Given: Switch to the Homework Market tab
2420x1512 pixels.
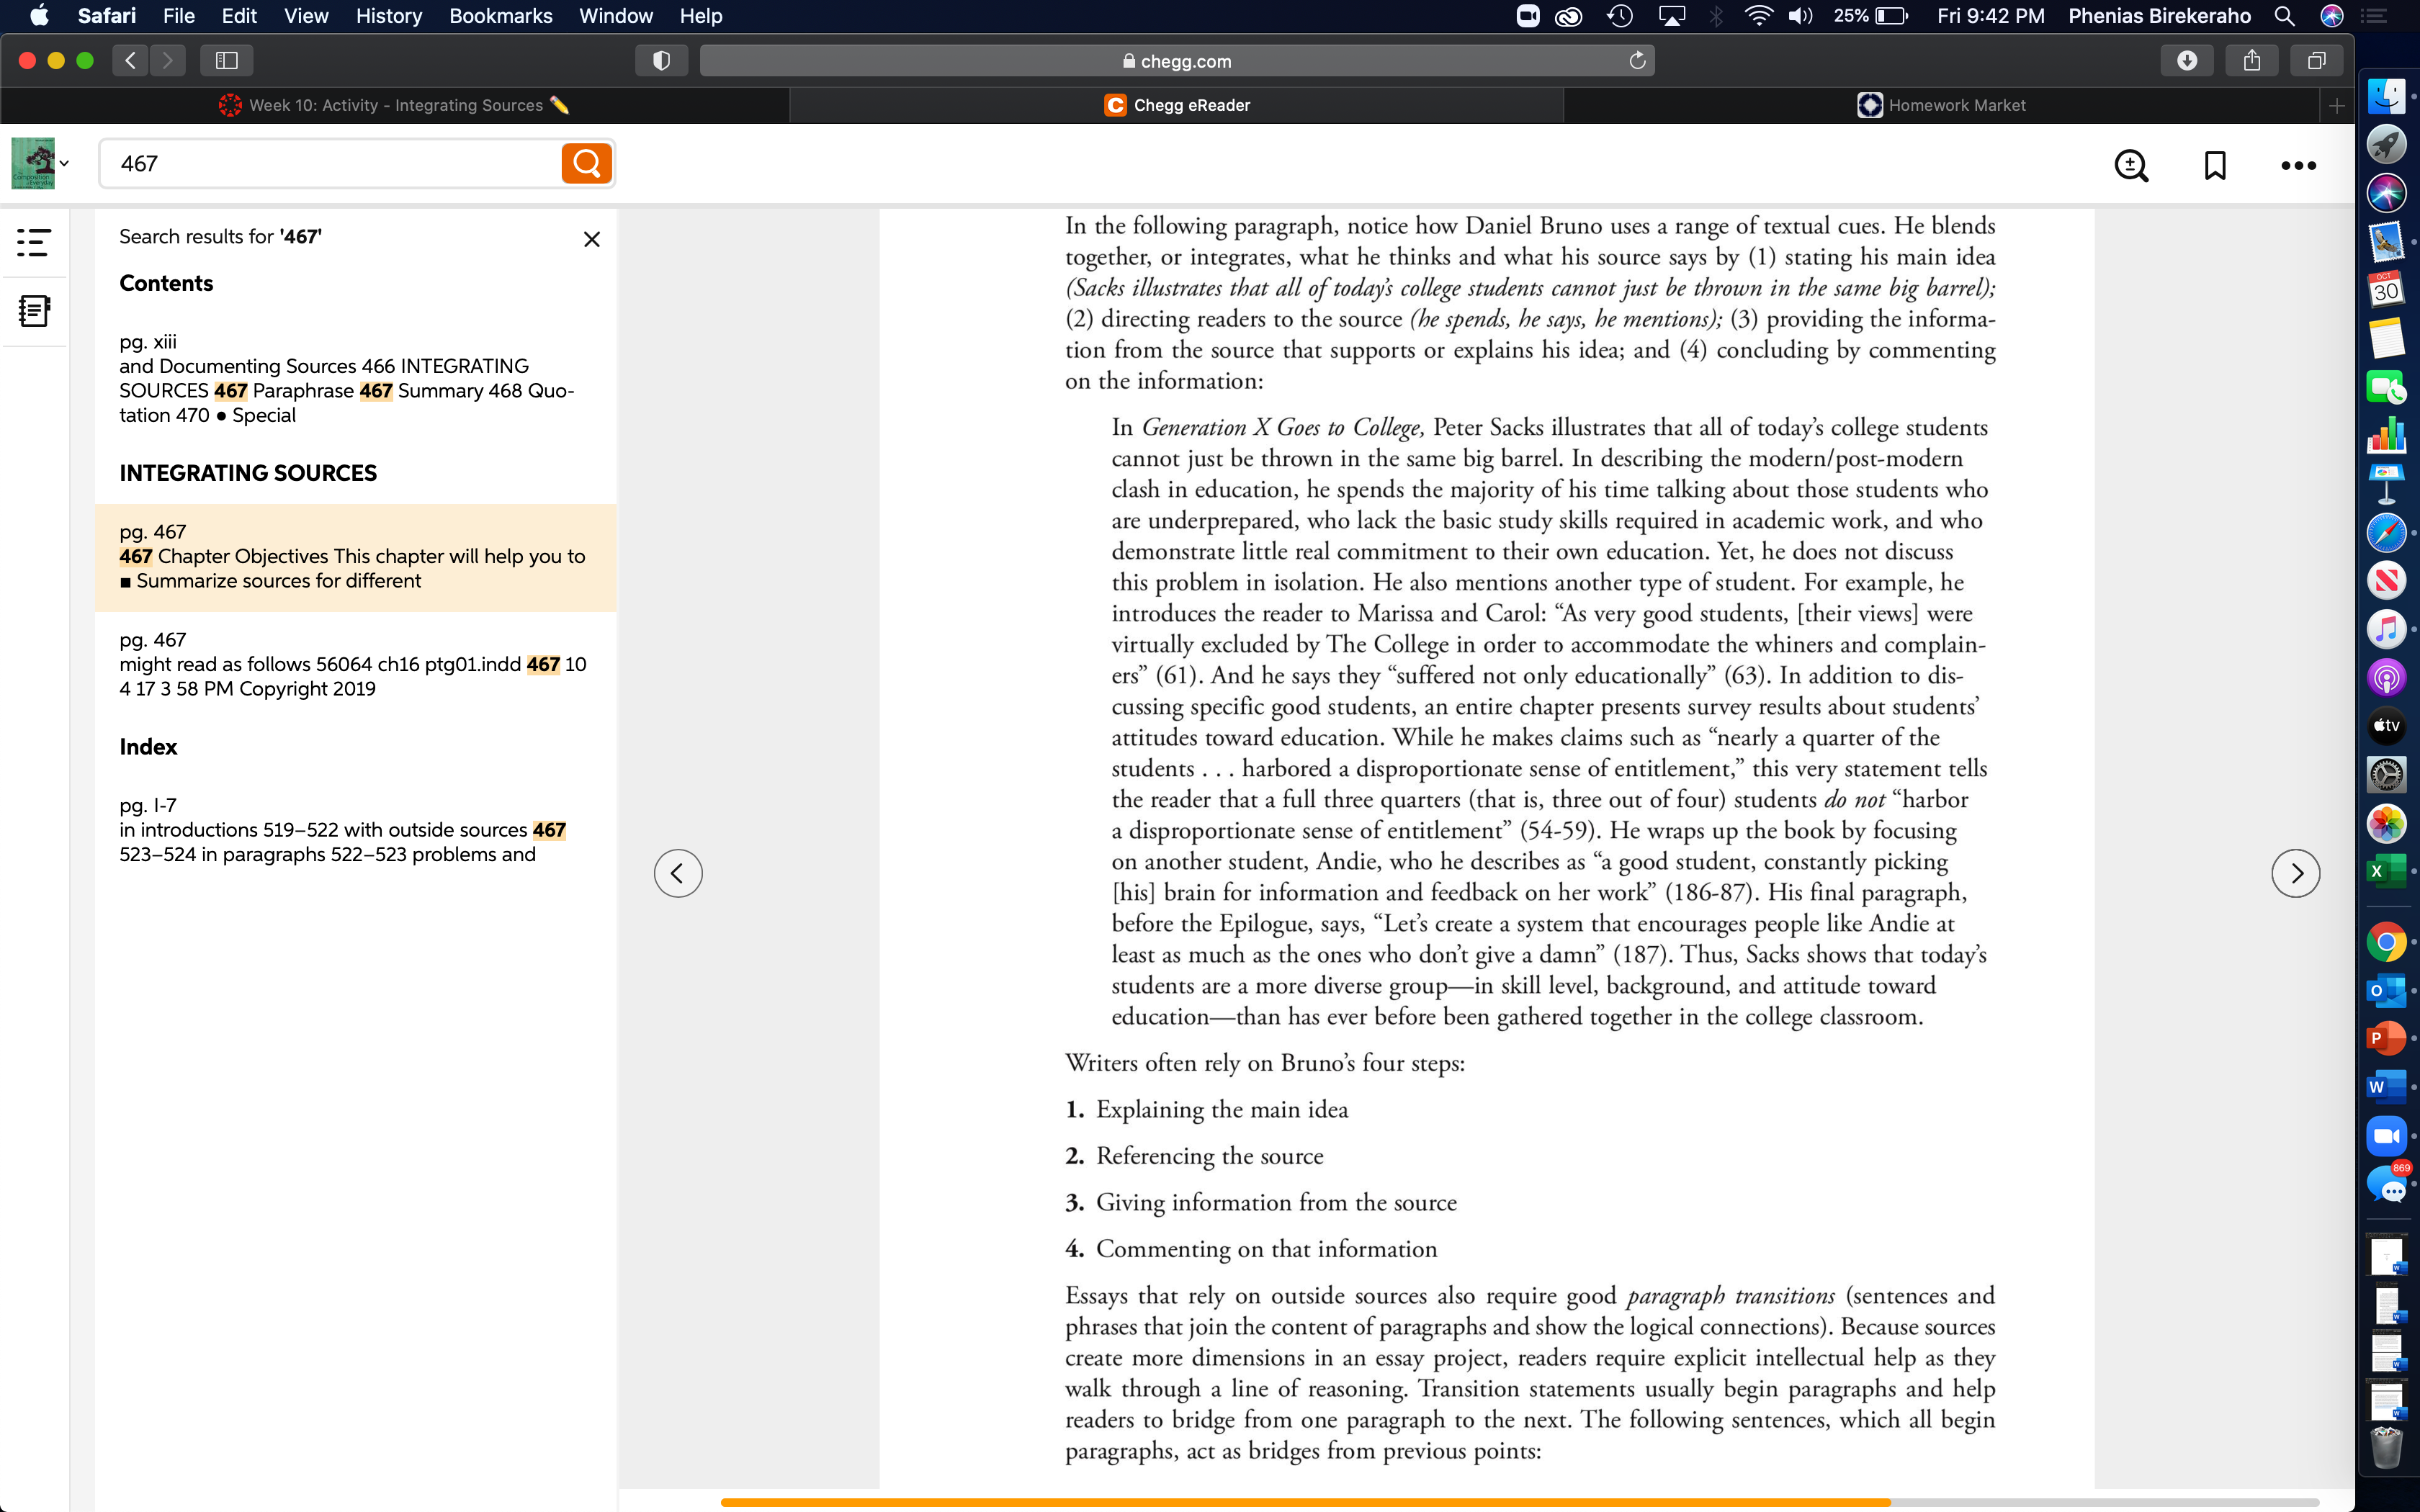Looking at the screenshot, I should [x=1941, y=105].
